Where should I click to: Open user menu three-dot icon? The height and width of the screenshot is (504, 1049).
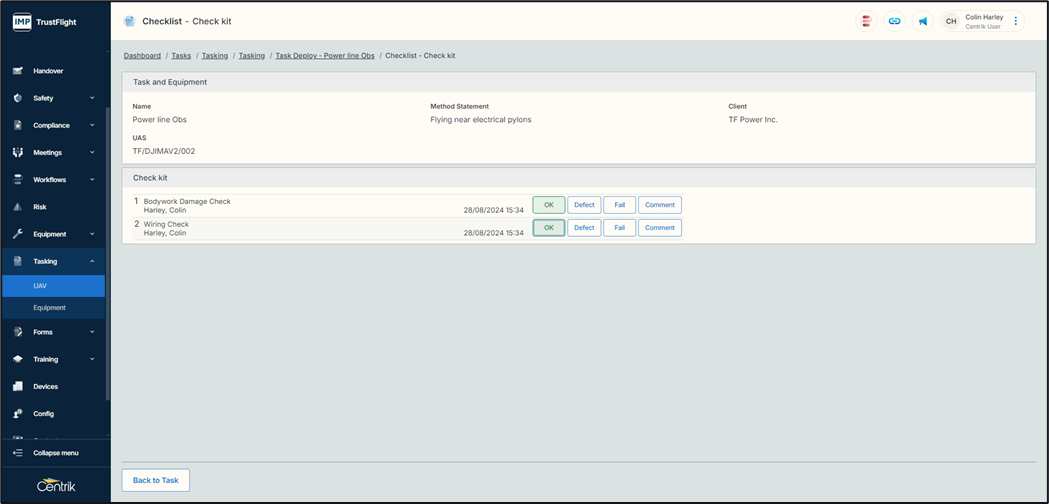(1016, 21)
